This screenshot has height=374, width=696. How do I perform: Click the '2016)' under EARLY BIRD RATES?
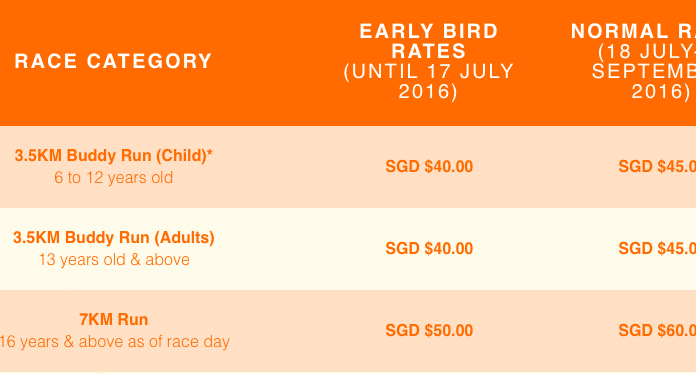[428, 92]
